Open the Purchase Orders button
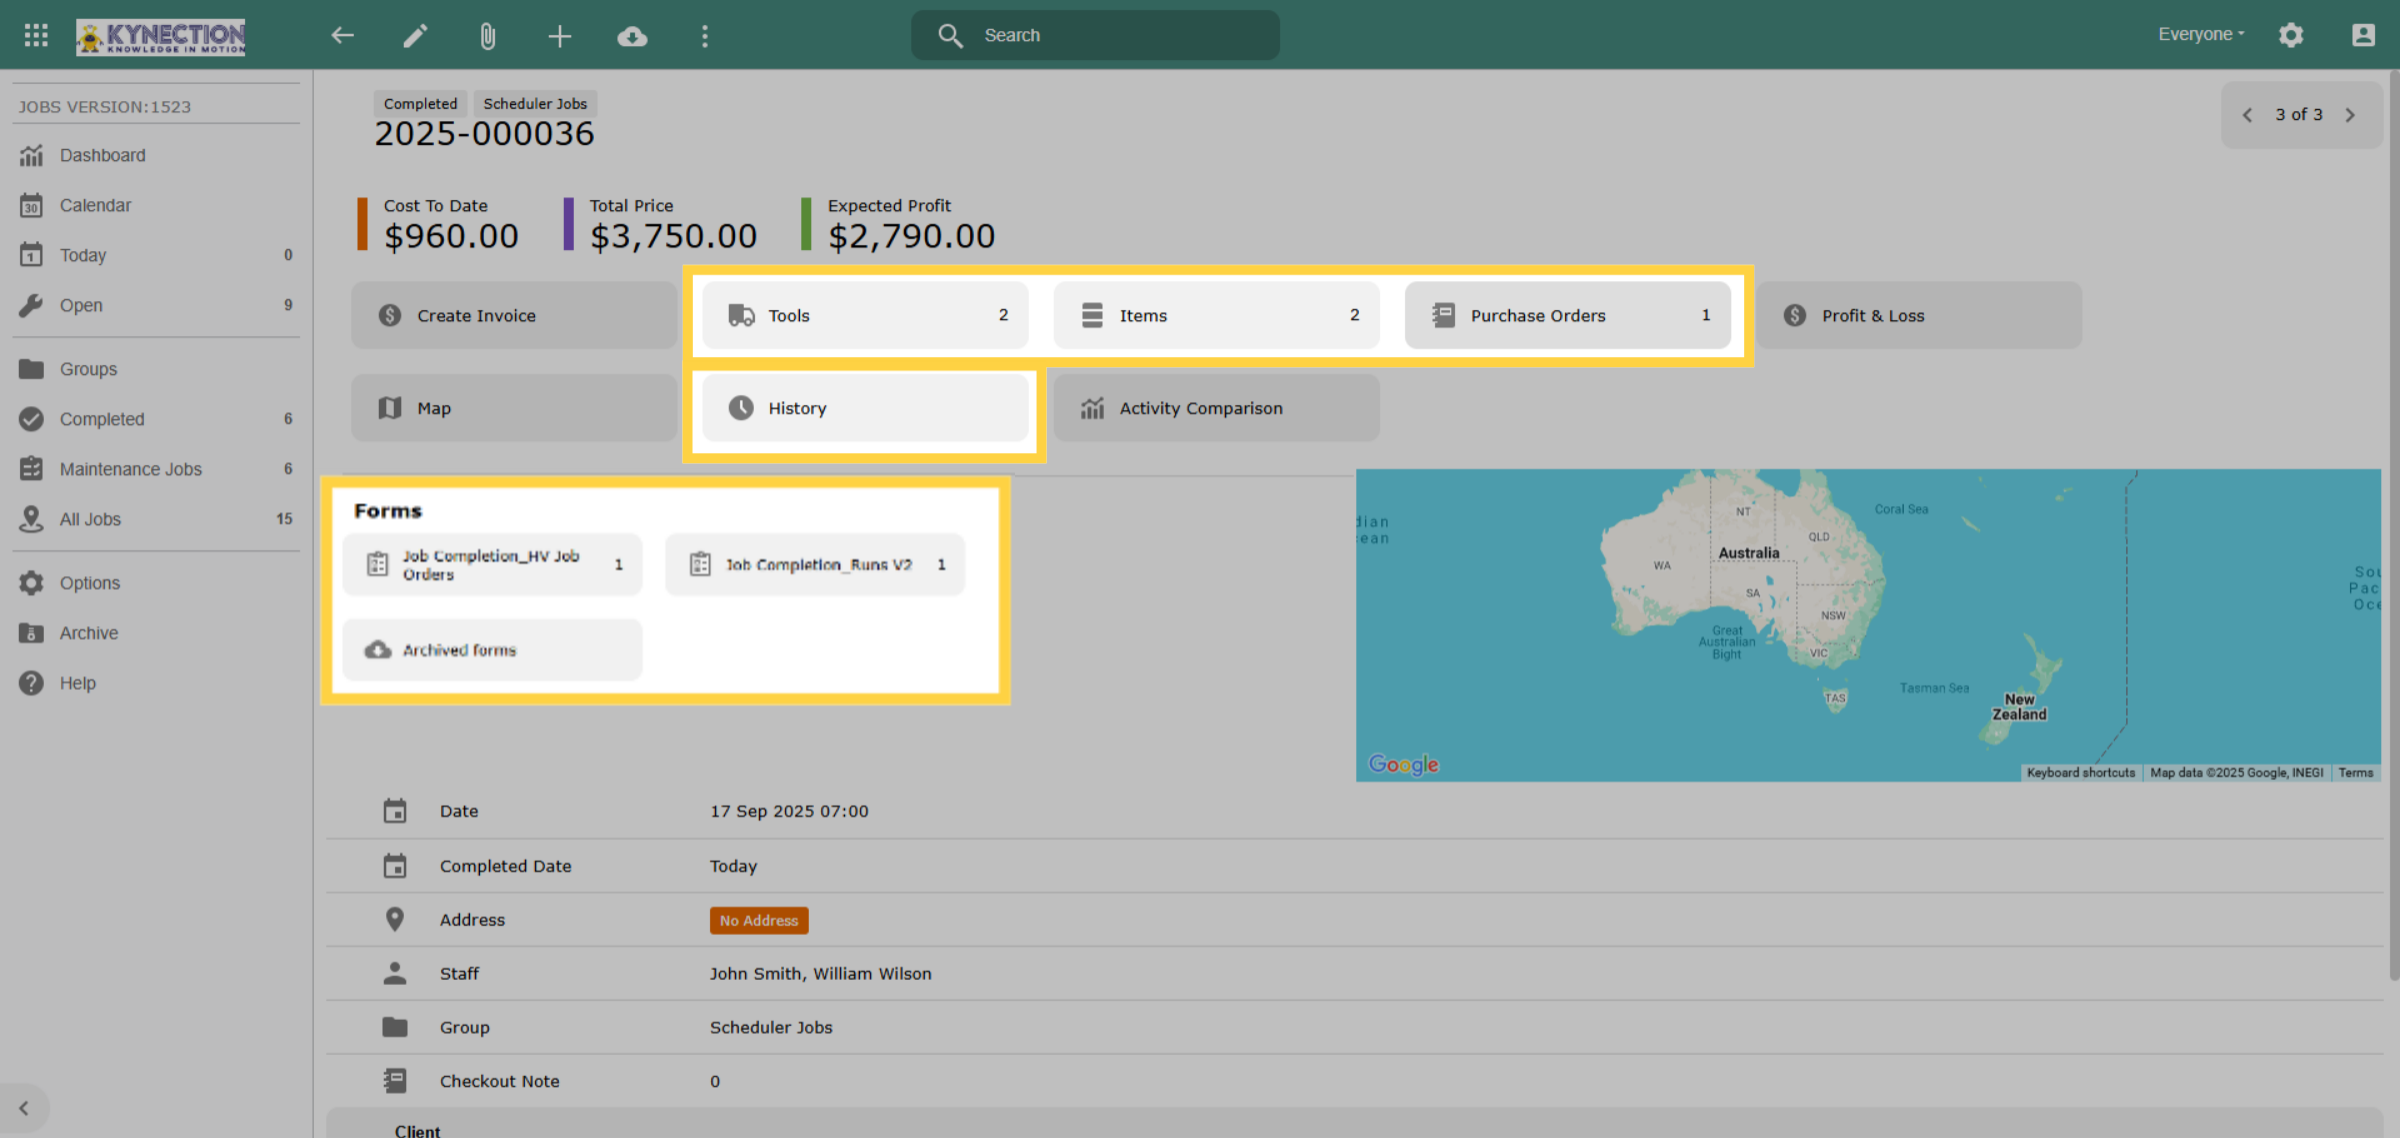The width and height of the screenshot is (2400, 1138). [x=1567, y=315]
